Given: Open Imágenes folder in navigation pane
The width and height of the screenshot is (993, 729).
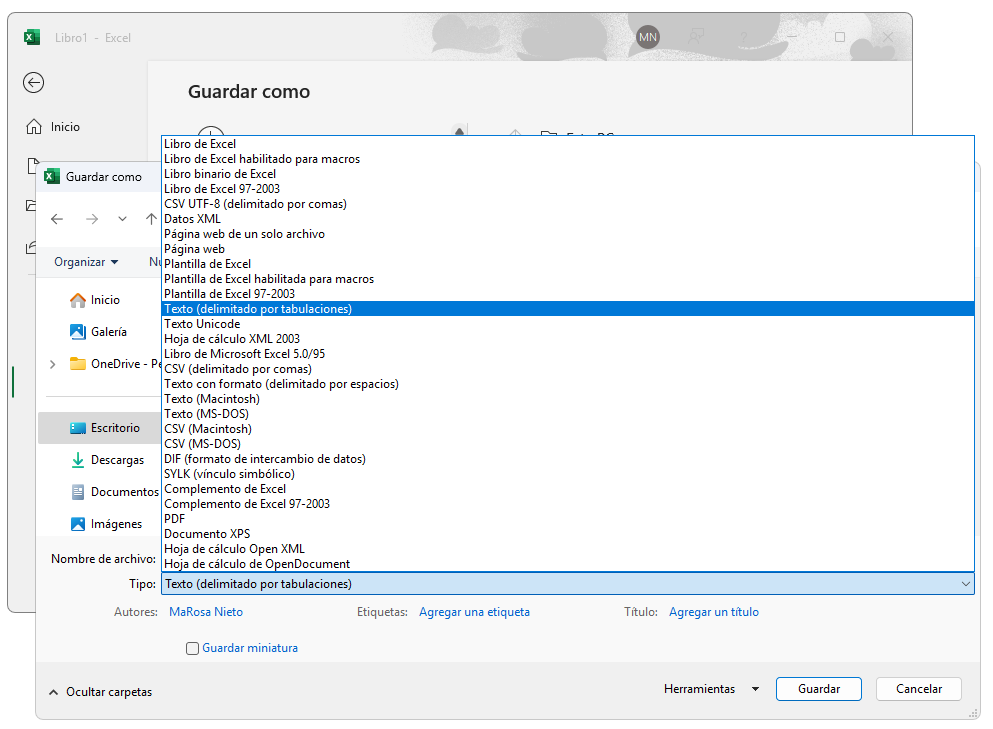Looking at the screenshot, I should tap(106, 524).
